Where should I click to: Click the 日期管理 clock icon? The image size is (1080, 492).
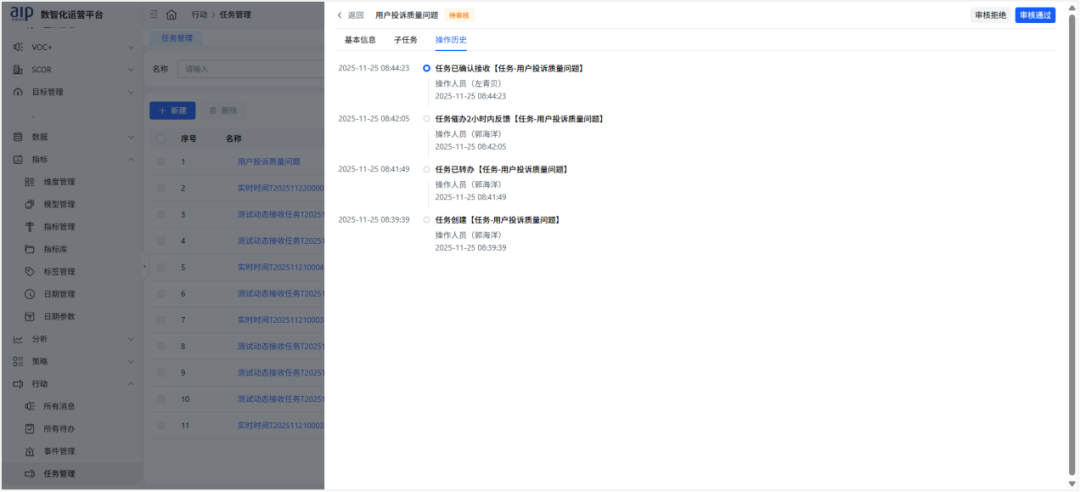(30, 294)
